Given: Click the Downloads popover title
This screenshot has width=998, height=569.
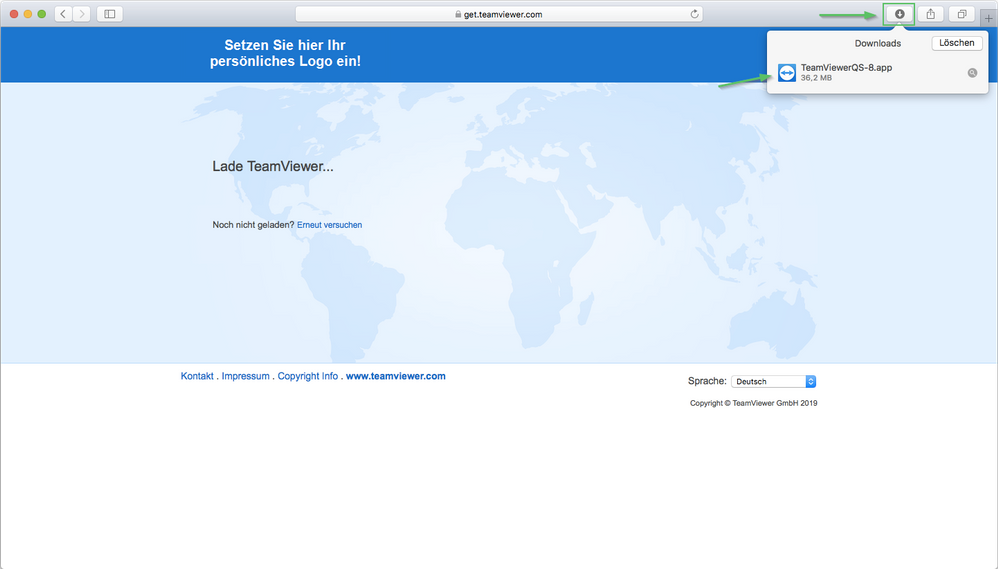Looking at the screenshot, I should point(878,43).
